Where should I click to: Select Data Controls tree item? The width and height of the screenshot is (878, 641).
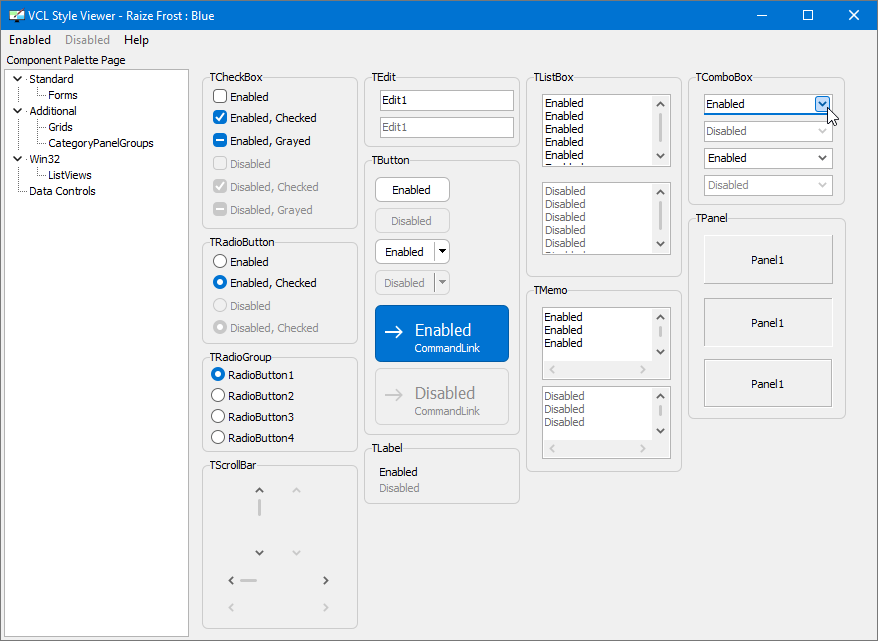[x=62, y=191]
